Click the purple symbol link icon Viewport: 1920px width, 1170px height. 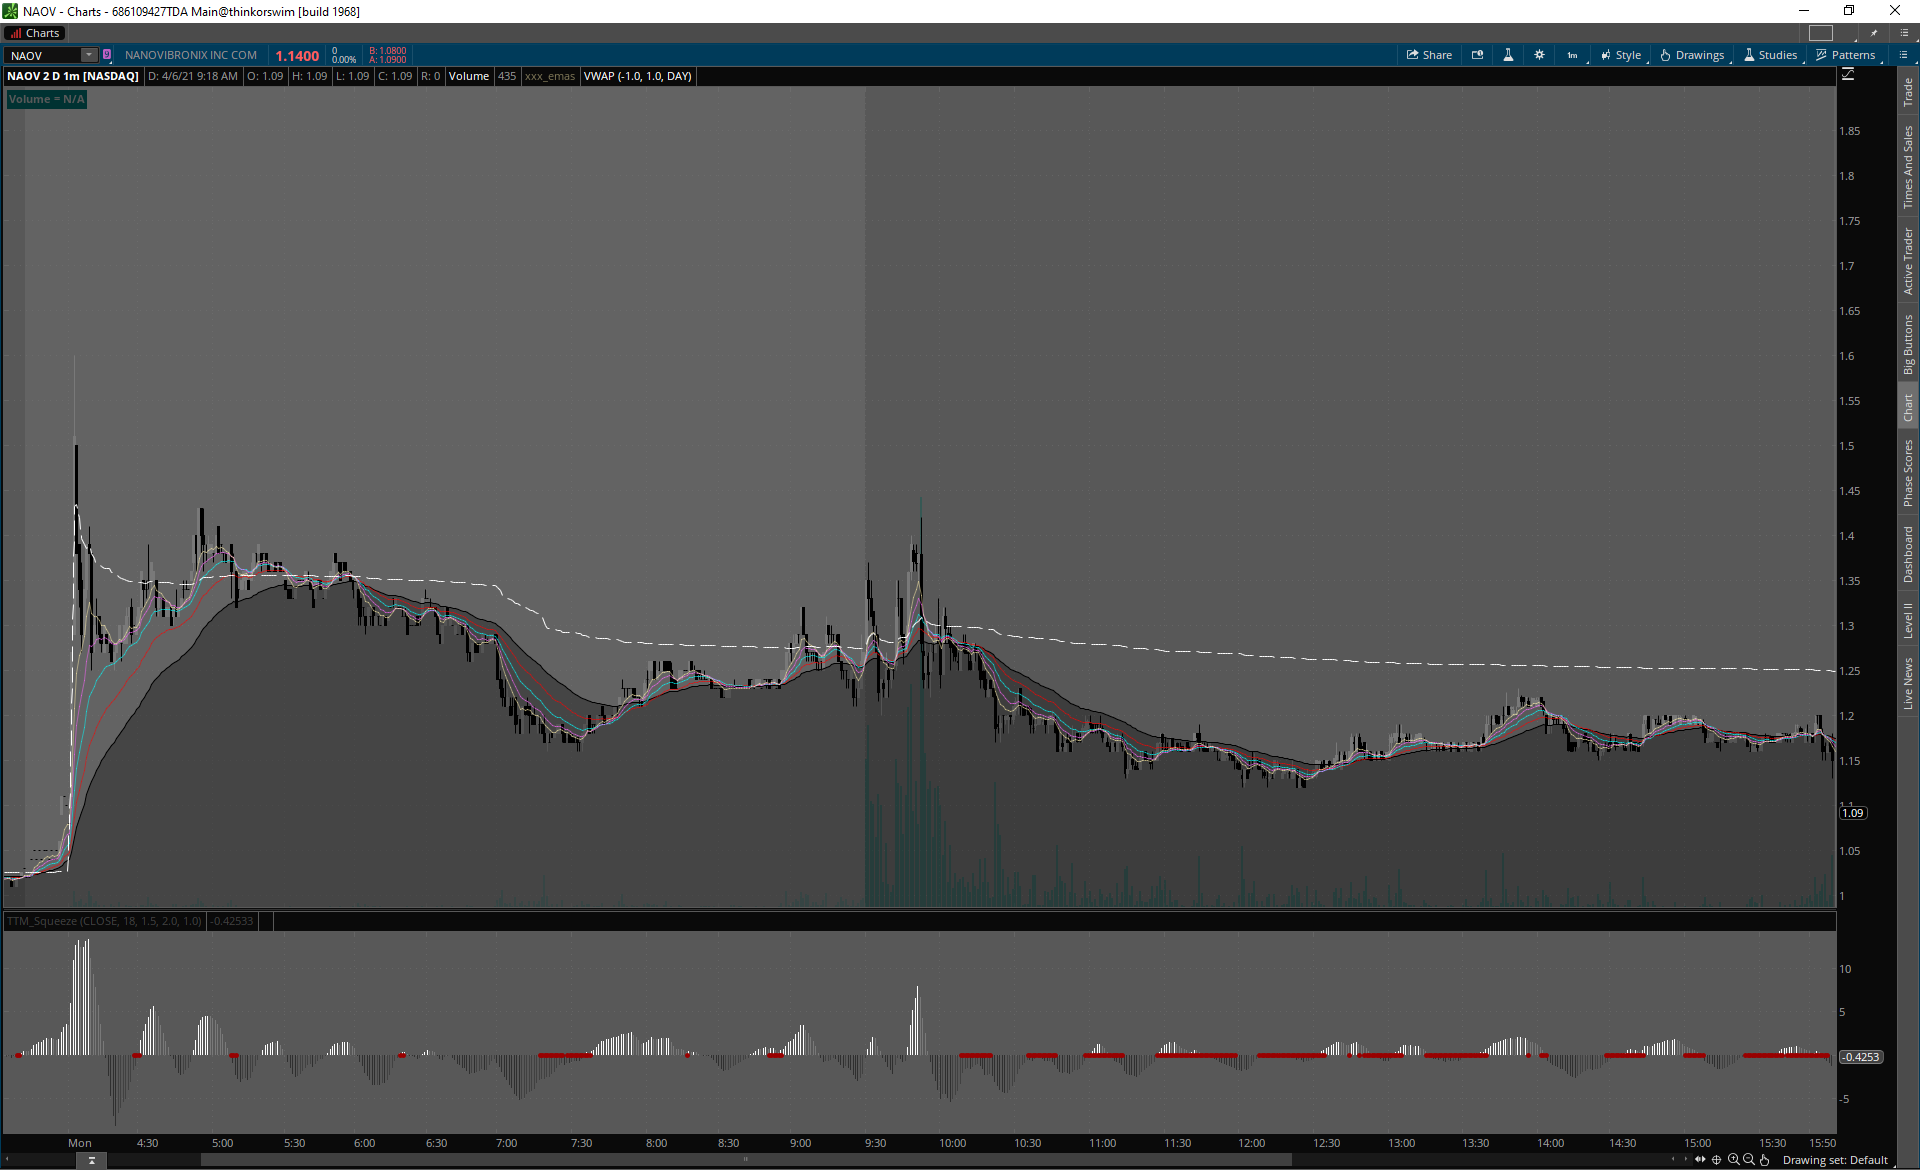[x=107, y=55]
